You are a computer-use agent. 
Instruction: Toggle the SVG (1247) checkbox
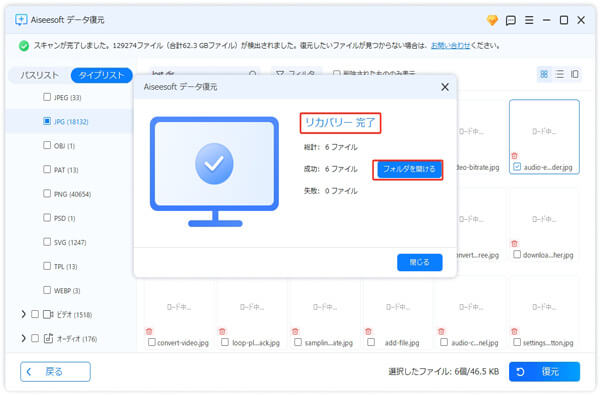(x=47, y=242)
